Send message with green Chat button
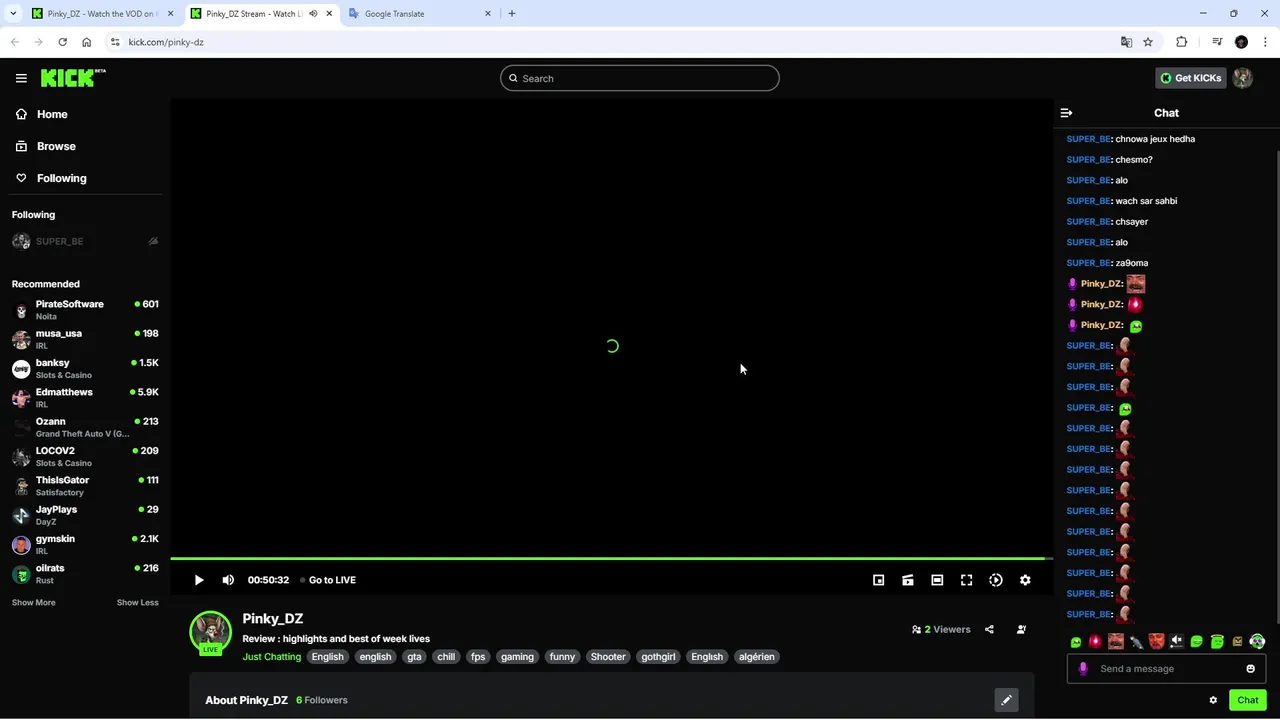Screen dimensions: 1280x720 tap(1247, 700)
